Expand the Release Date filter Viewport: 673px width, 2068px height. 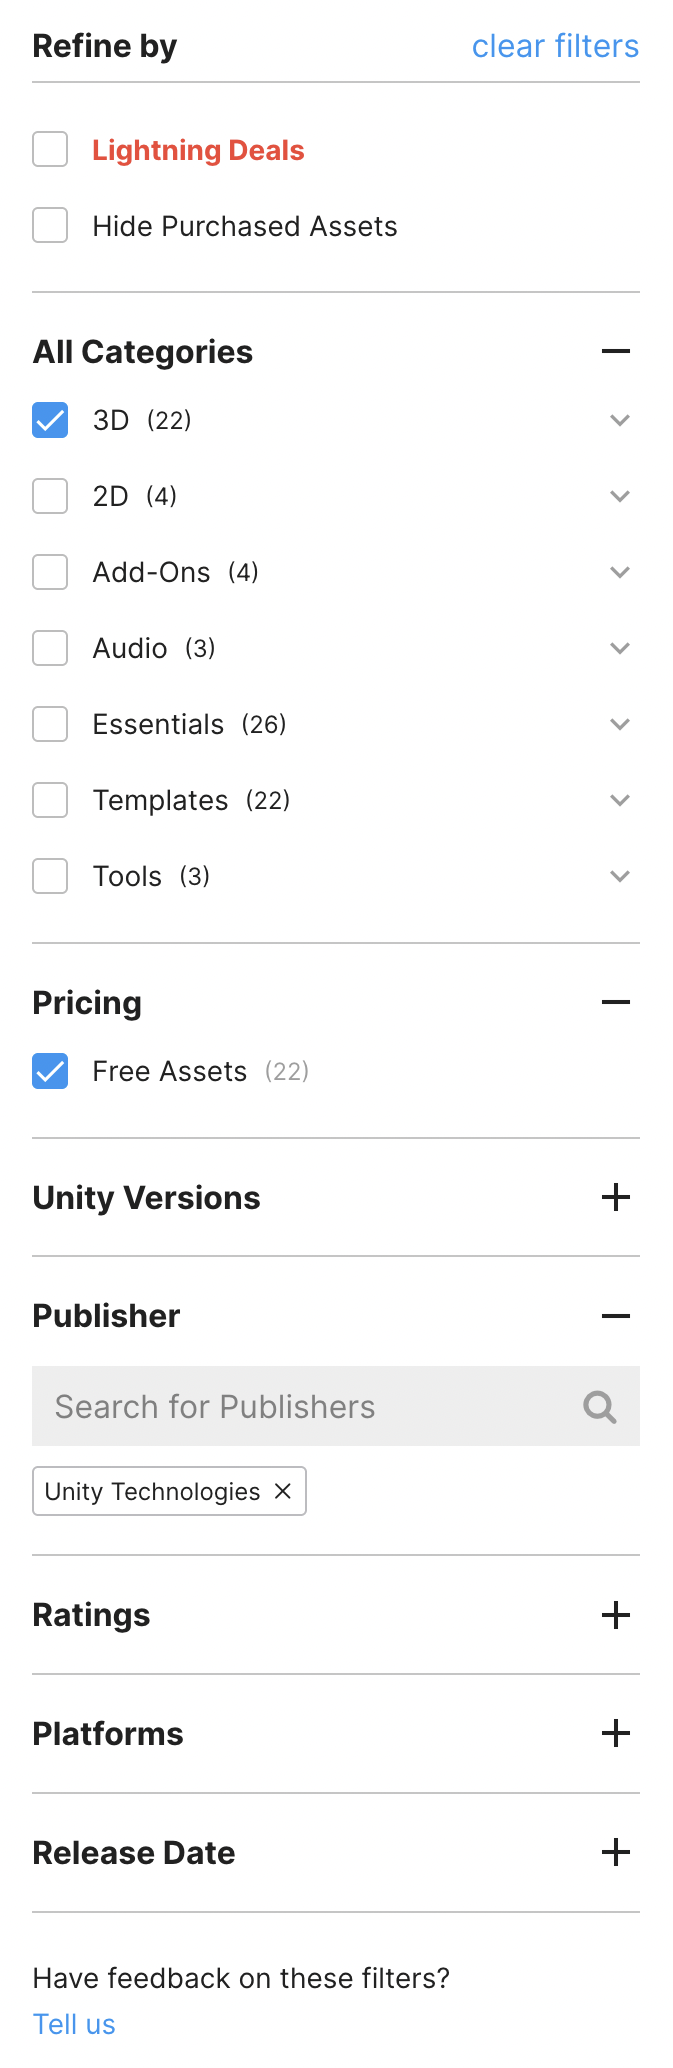(616, 1852)
